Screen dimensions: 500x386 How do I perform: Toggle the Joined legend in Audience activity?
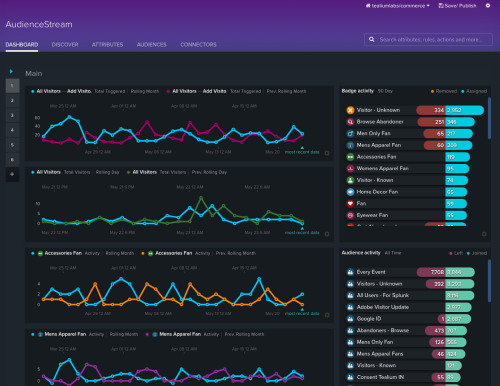coord(477,253)
